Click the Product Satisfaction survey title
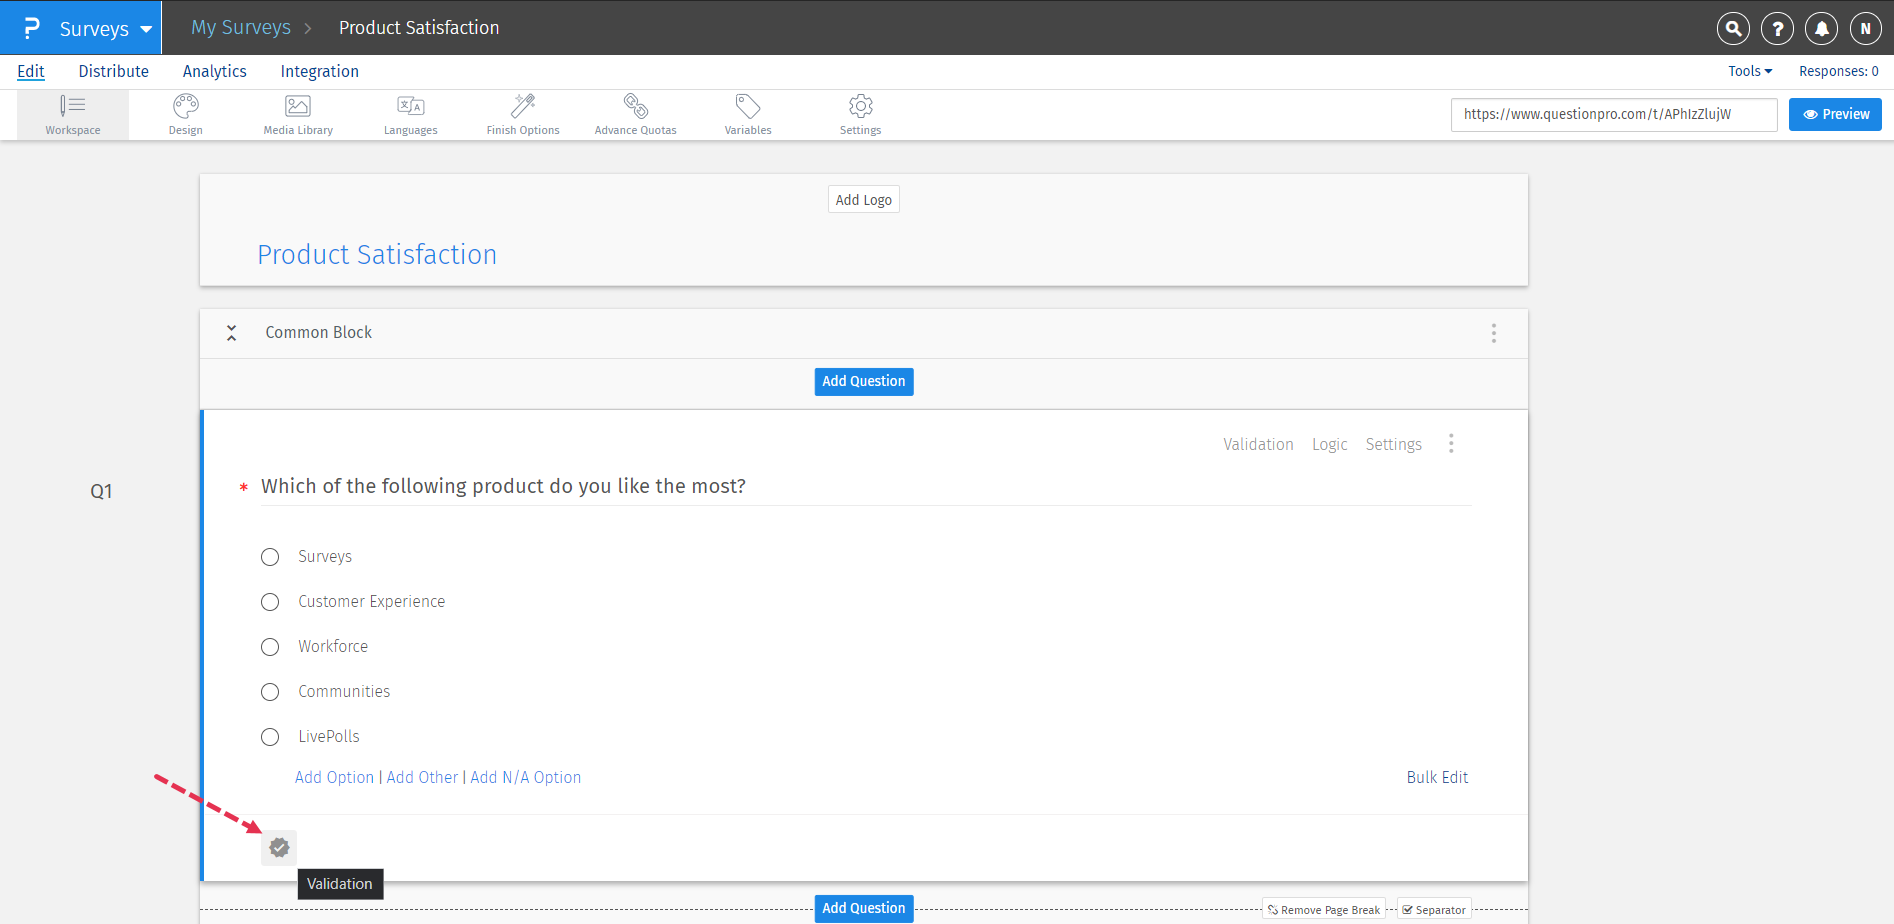 tap(377, 254)
